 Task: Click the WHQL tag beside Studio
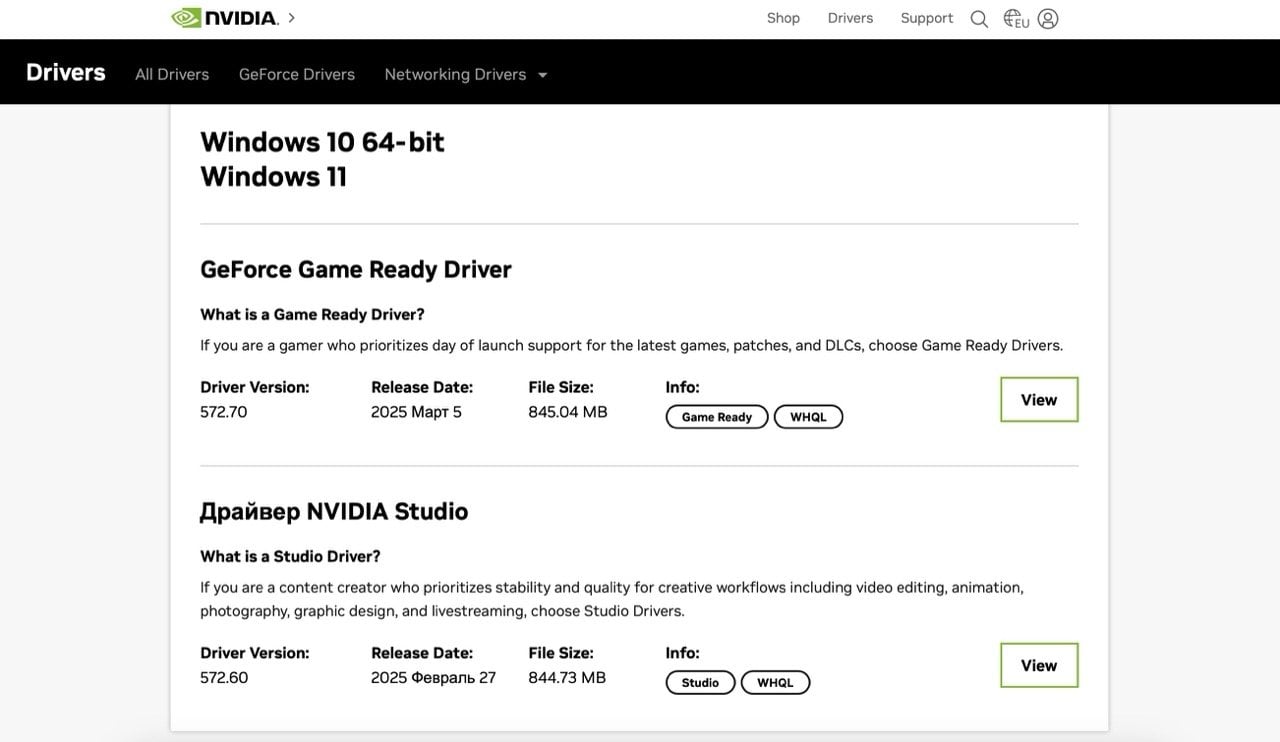pos(775,683)
